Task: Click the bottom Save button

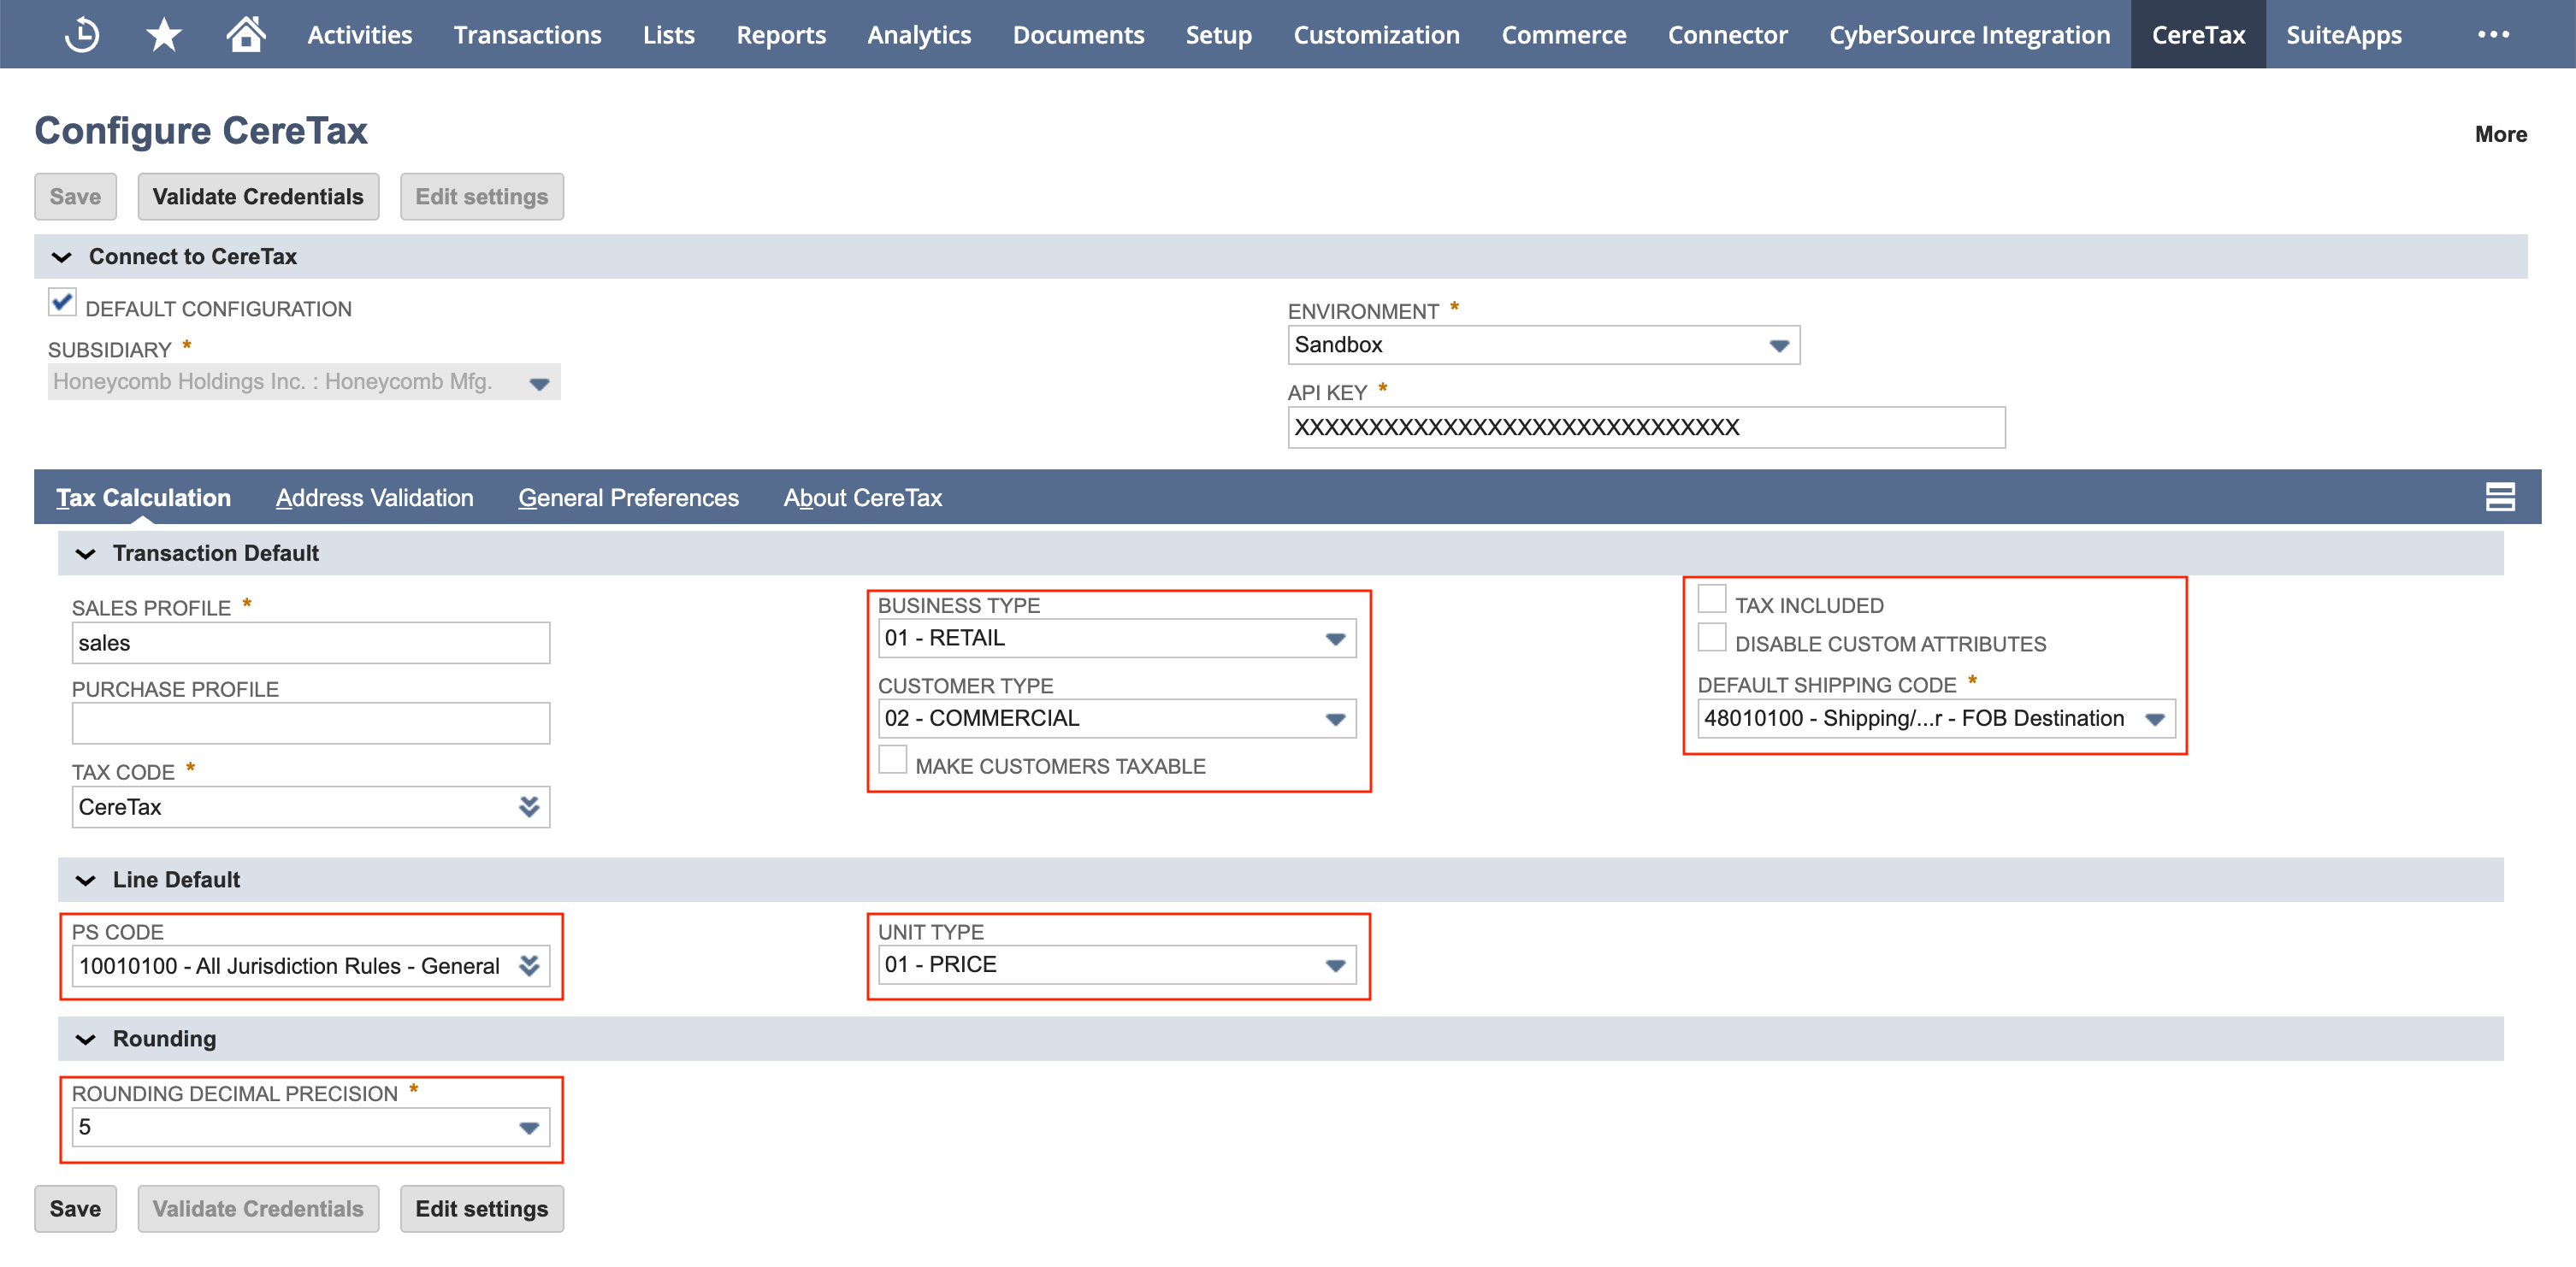Action: click(x=75, y=1209)
